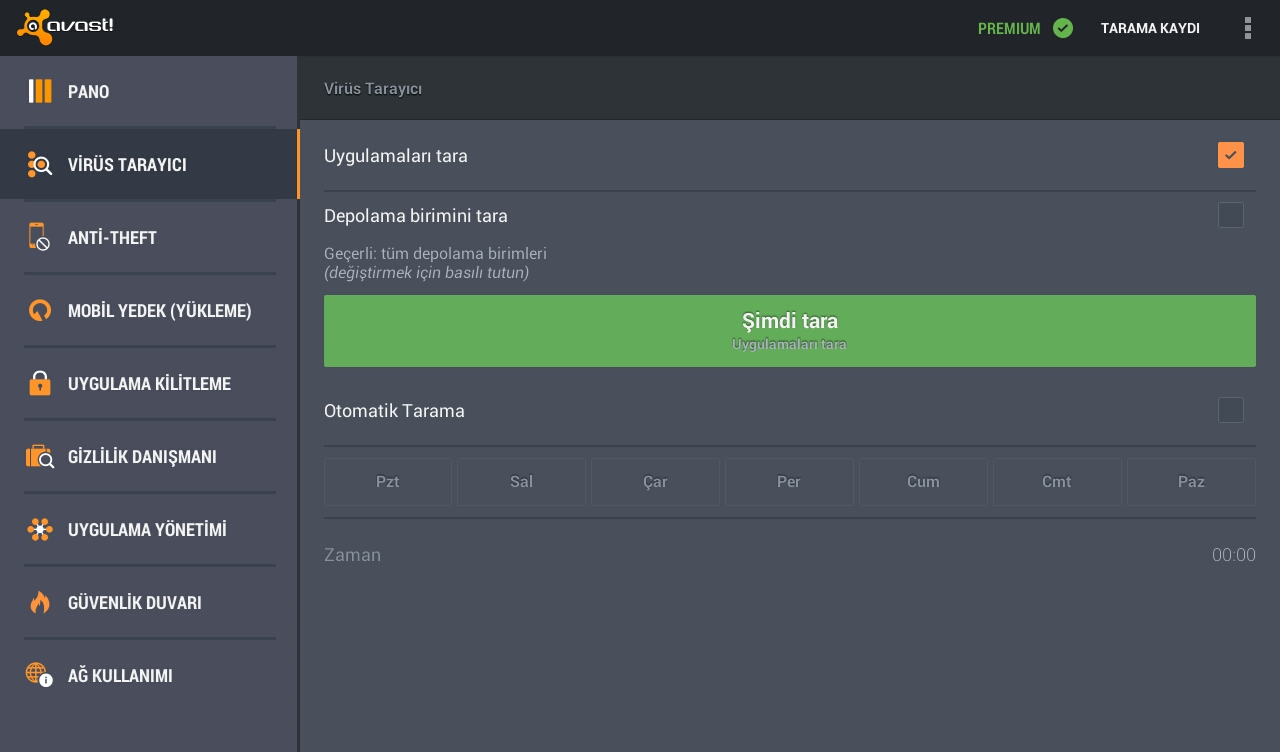1280x752 pixels.
Task: Open Mobil Yedek (Yükleme) headset icon
Action: coord(40,310)
